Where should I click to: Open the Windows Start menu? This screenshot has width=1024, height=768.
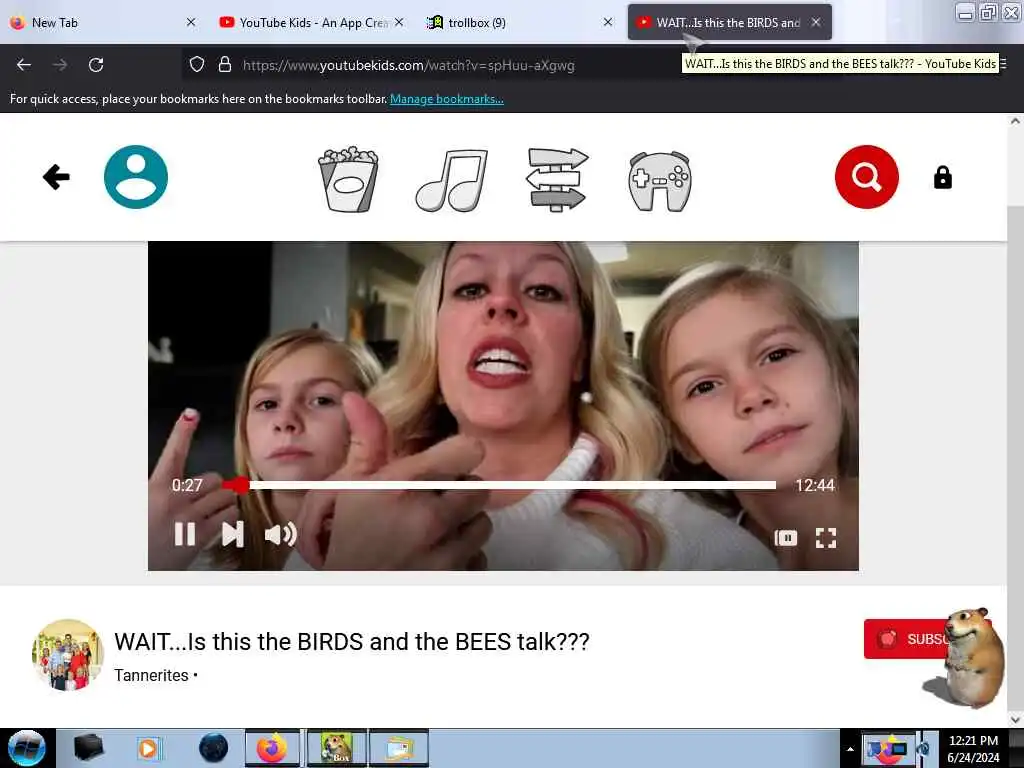[x=27, y=748]
